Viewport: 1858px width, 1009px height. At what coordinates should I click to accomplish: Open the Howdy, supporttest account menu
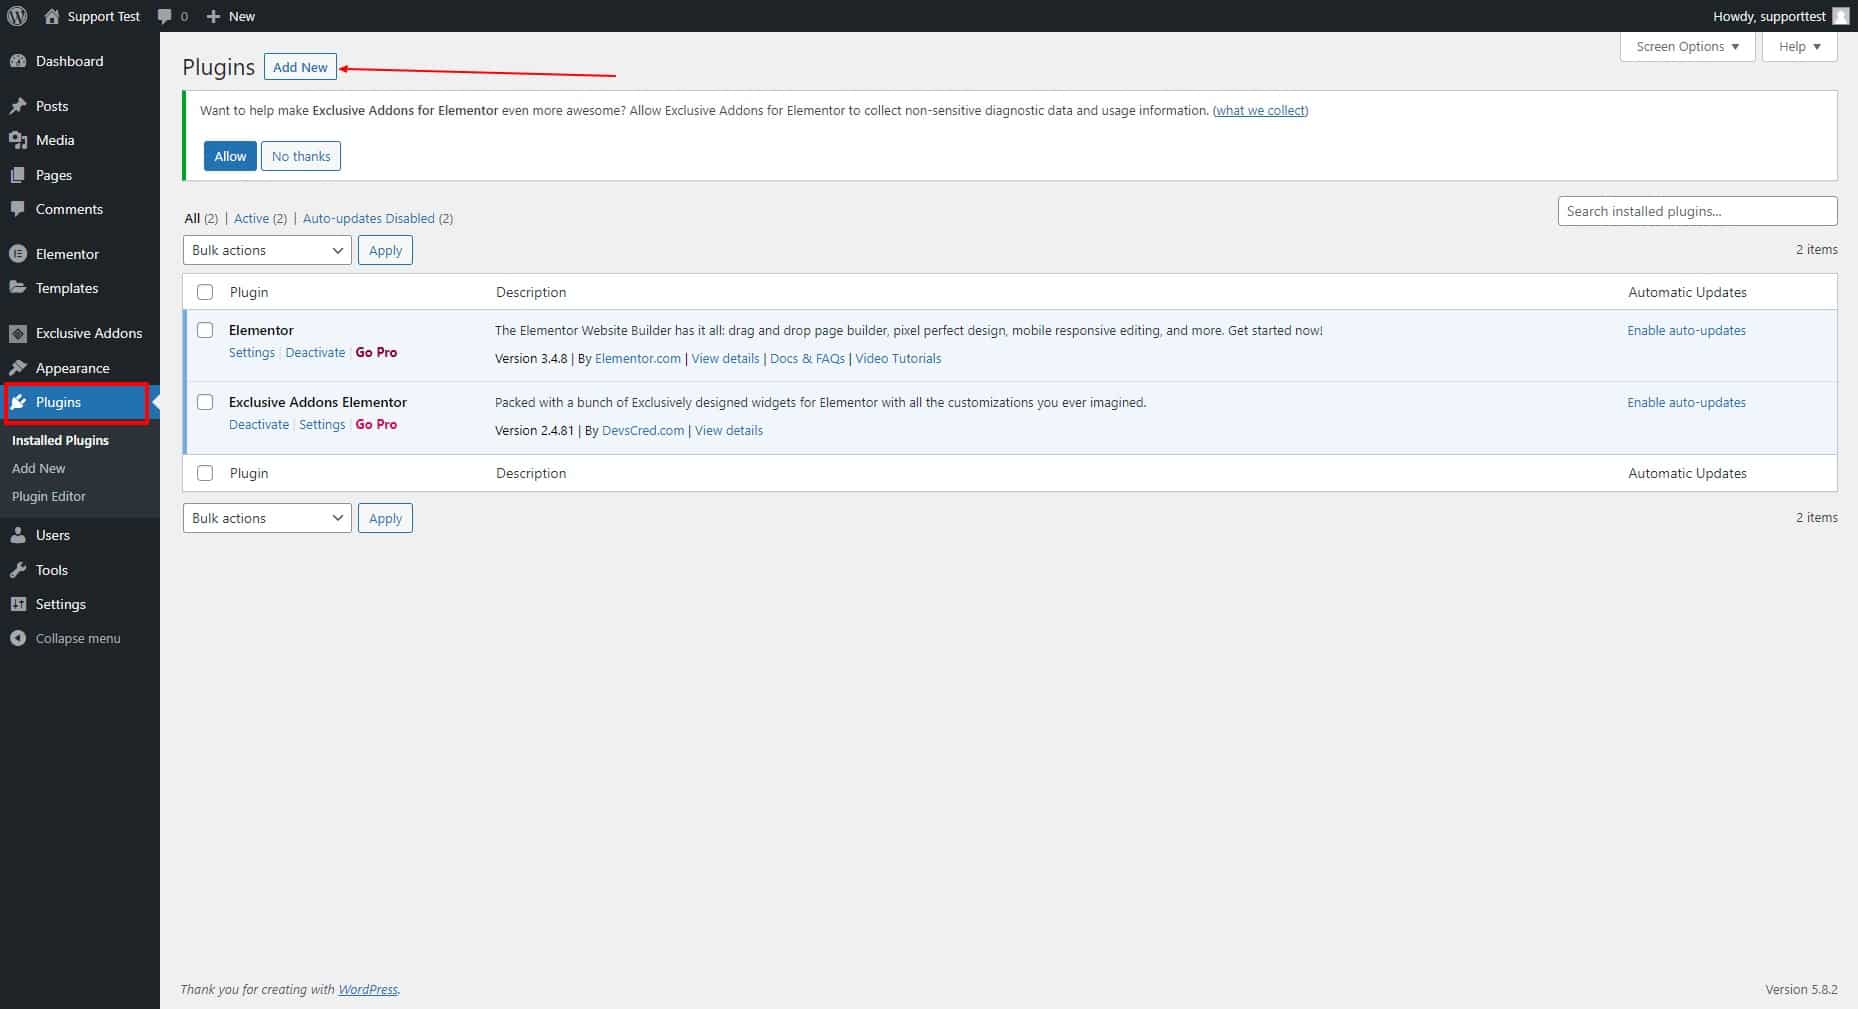[x=1780, y=16]
